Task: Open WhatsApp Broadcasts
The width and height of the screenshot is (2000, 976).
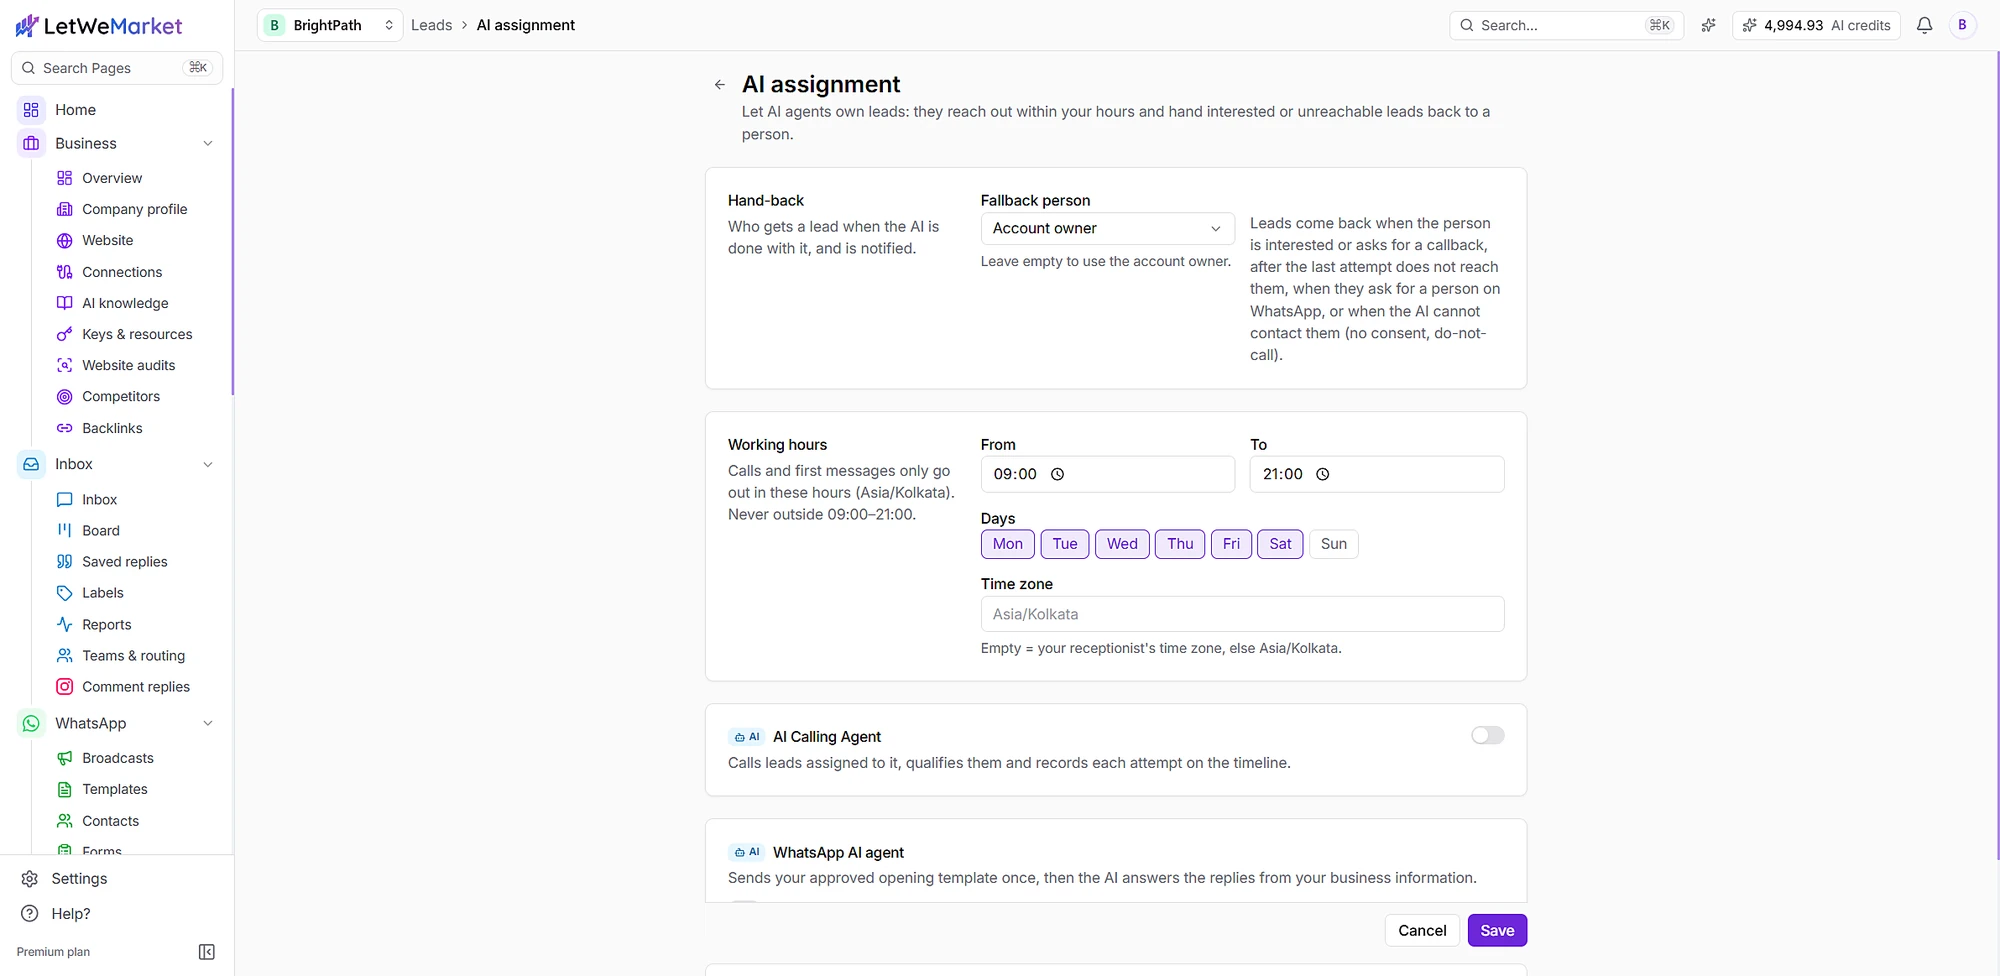Action: coord(118,758)
